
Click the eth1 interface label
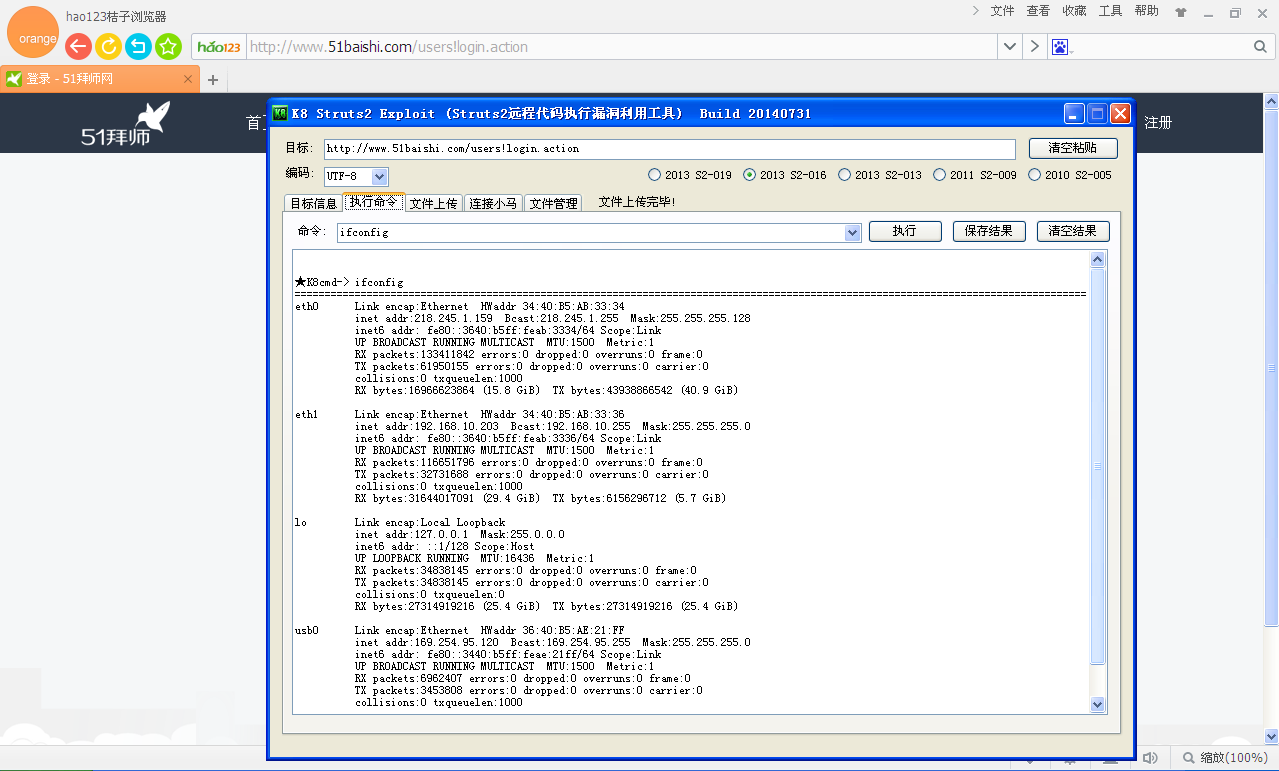tap(306, 414)
